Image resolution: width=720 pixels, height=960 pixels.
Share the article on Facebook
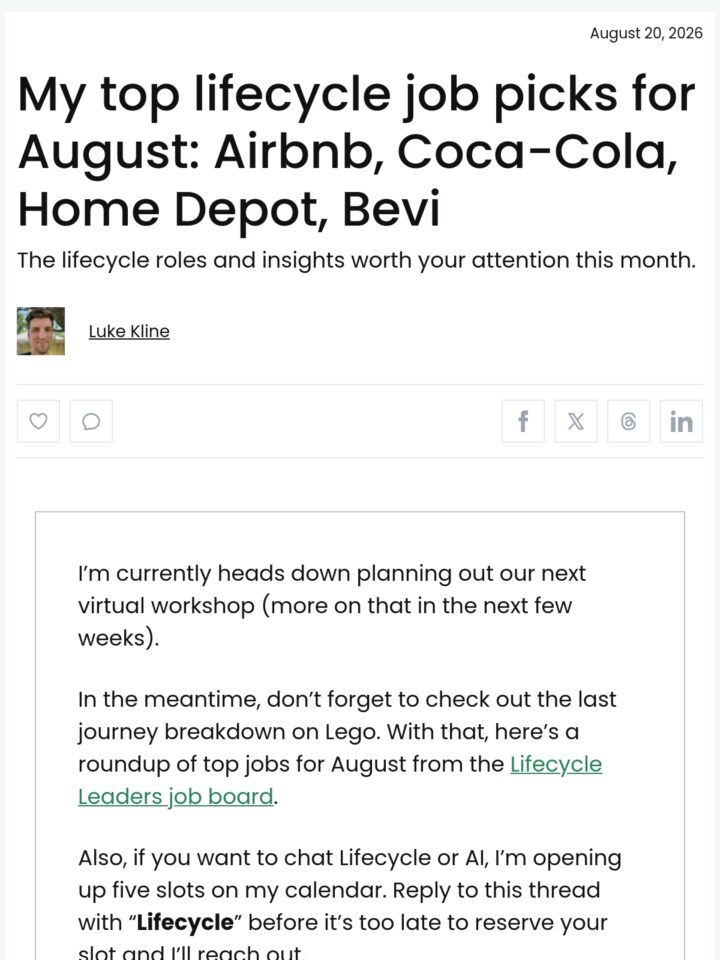(523, 421)
